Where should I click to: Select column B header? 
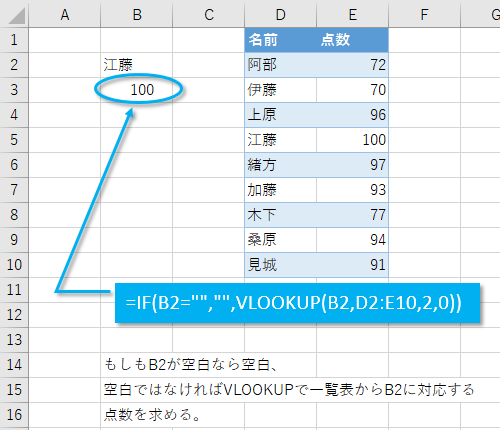tap(137, 14)
